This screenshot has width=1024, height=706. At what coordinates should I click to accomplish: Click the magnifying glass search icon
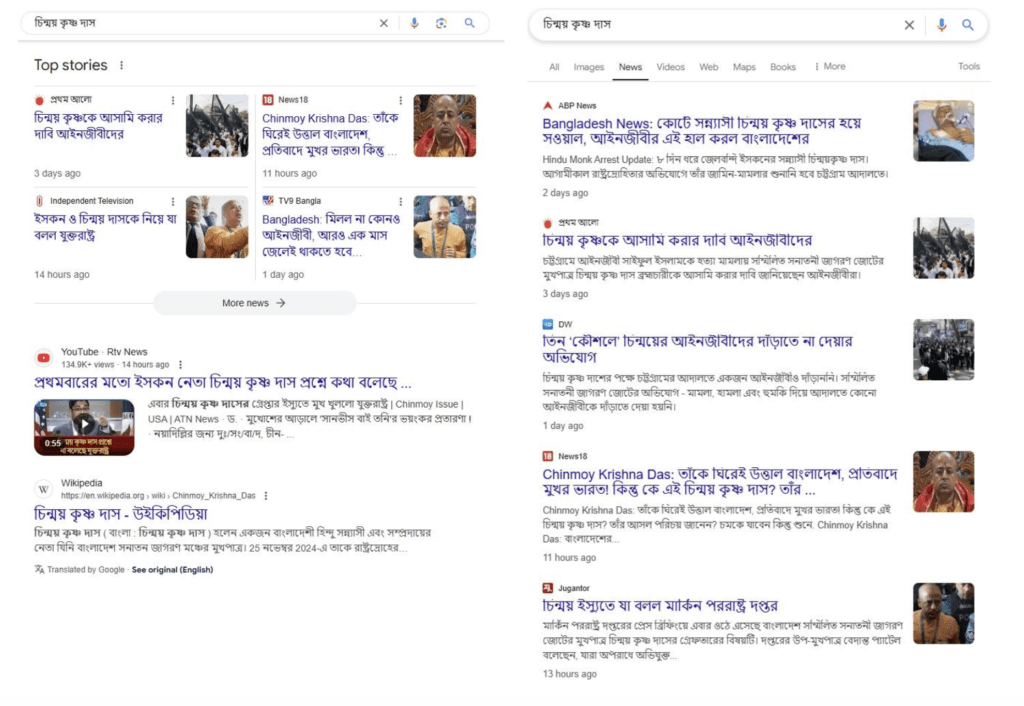[469, 23]
